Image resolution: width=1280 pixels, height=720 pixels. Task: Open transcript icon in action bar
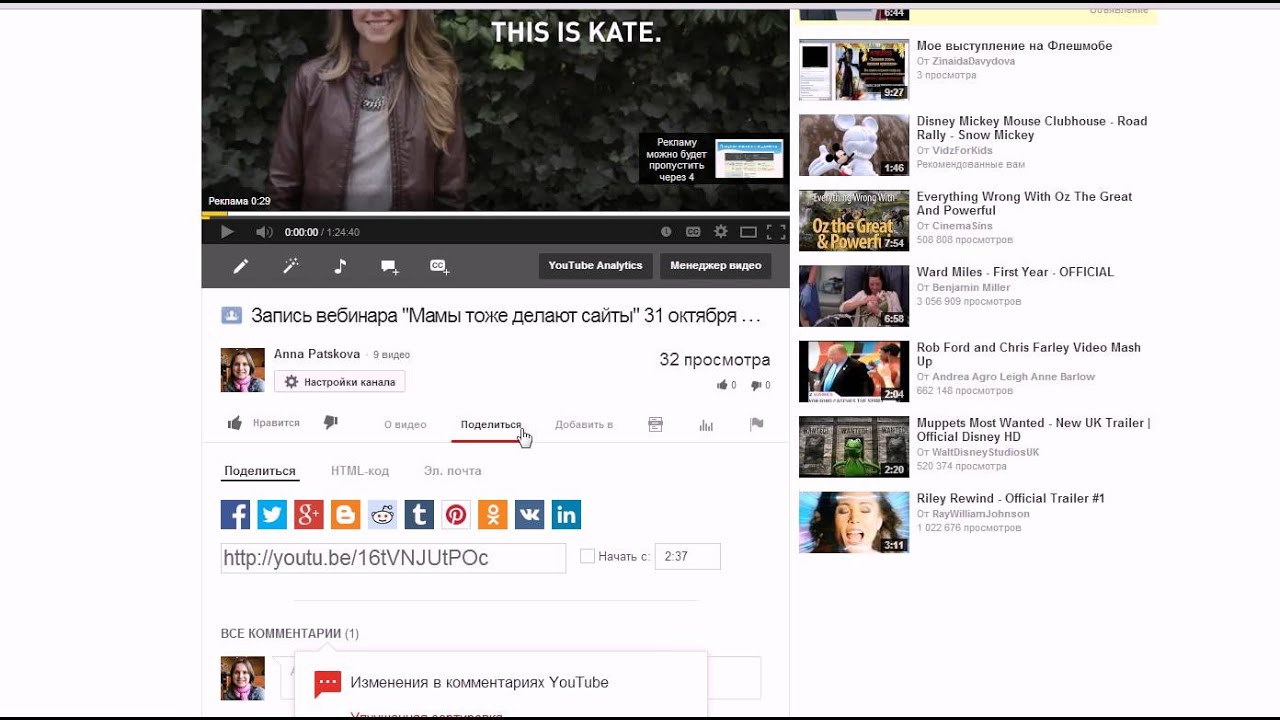click(656, 425)
